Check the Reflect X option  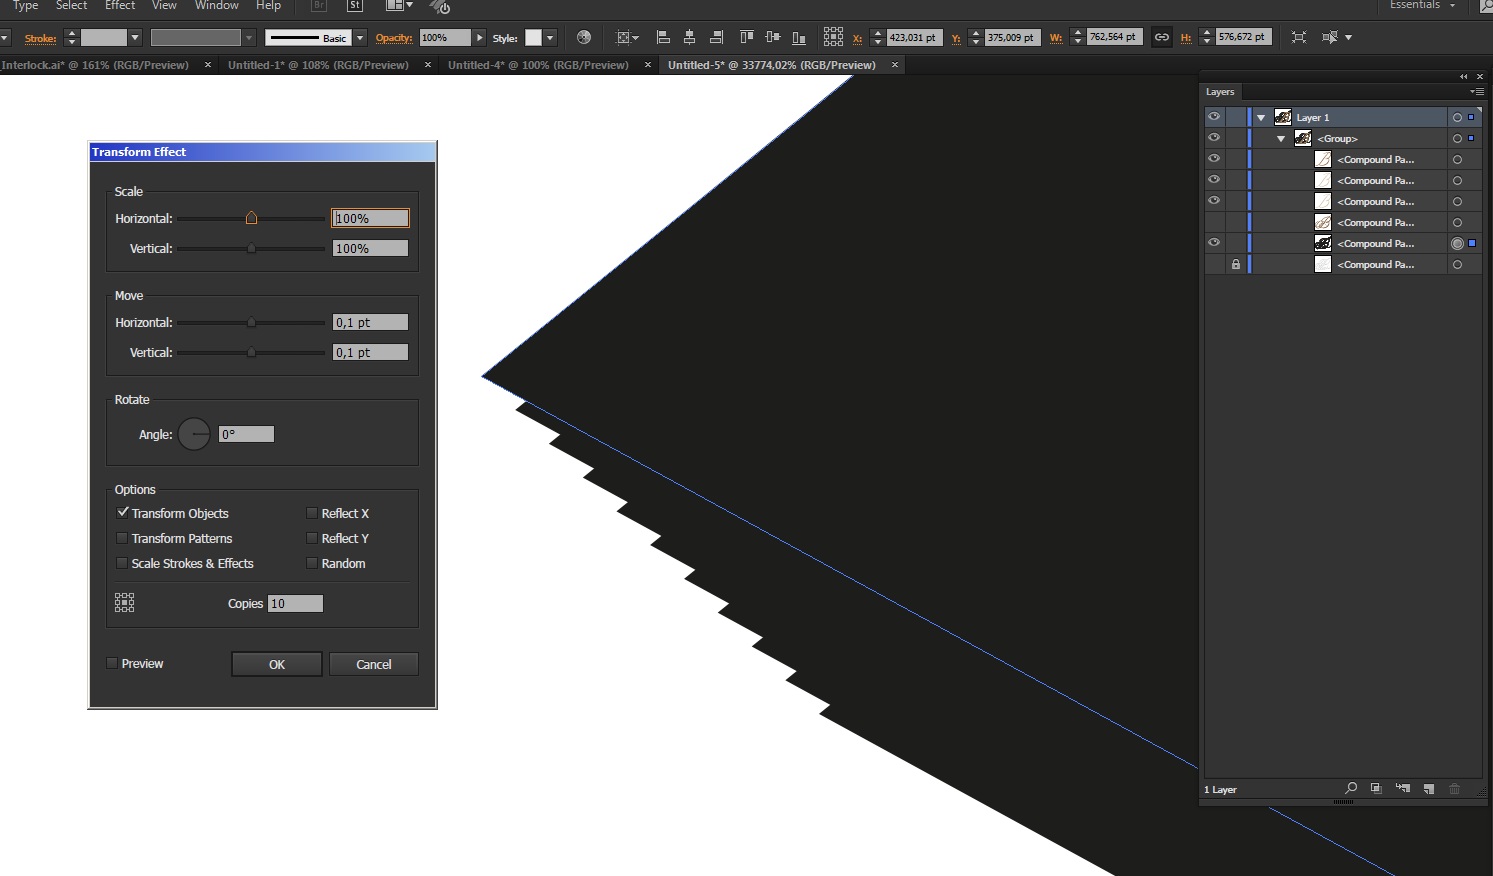[312, 513]
